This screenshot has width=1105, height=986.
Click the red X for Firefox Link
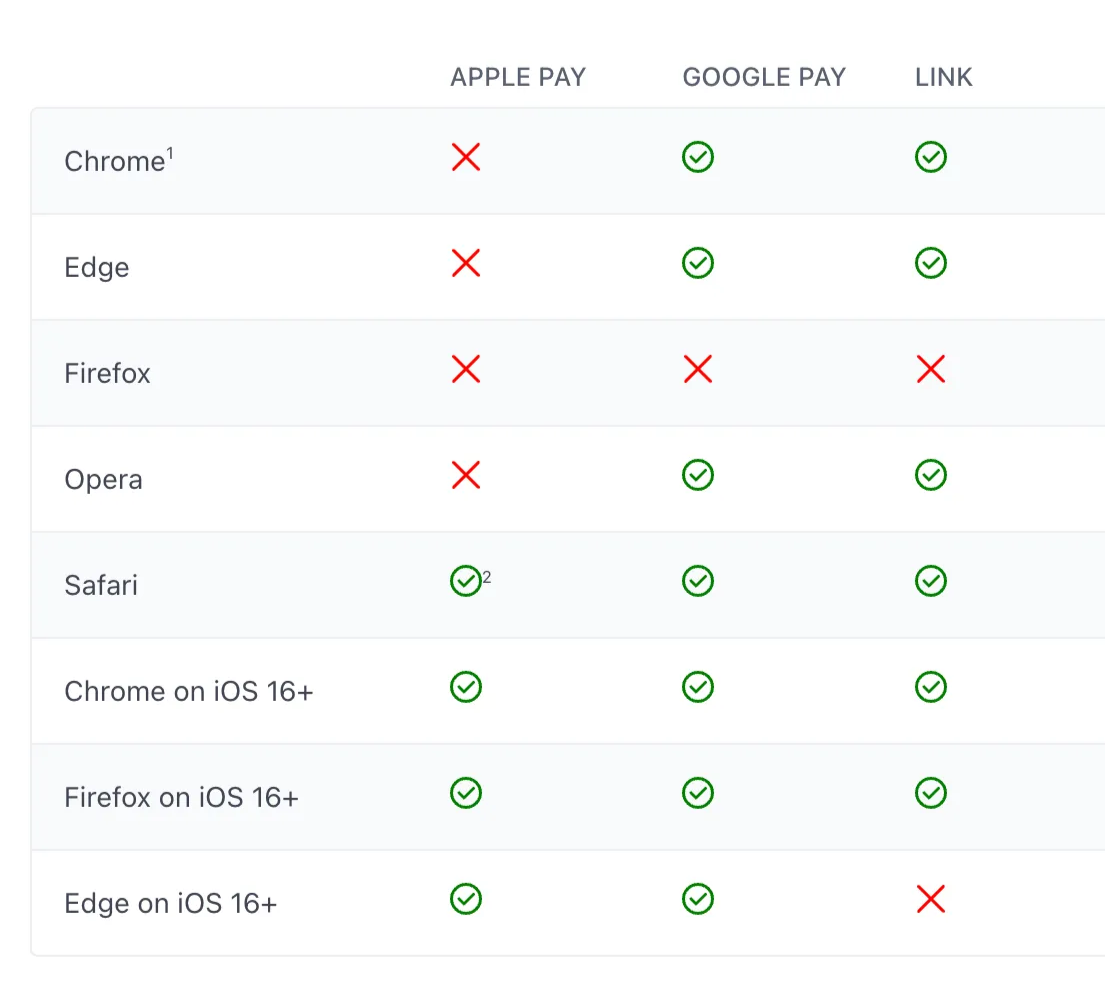coord(930,369)
